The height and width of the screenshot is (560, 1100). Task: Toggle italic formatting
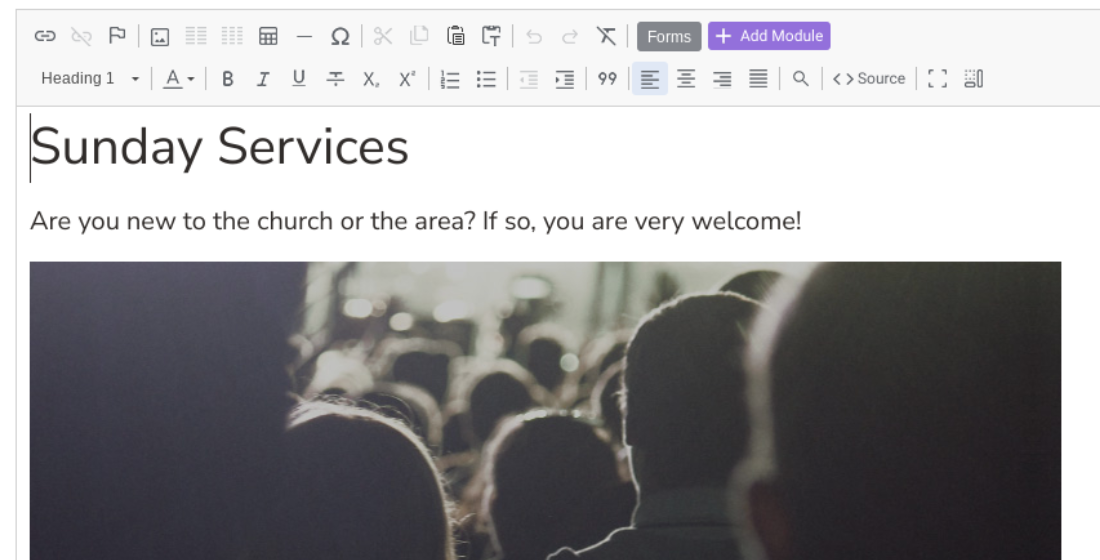click(263, 79)
